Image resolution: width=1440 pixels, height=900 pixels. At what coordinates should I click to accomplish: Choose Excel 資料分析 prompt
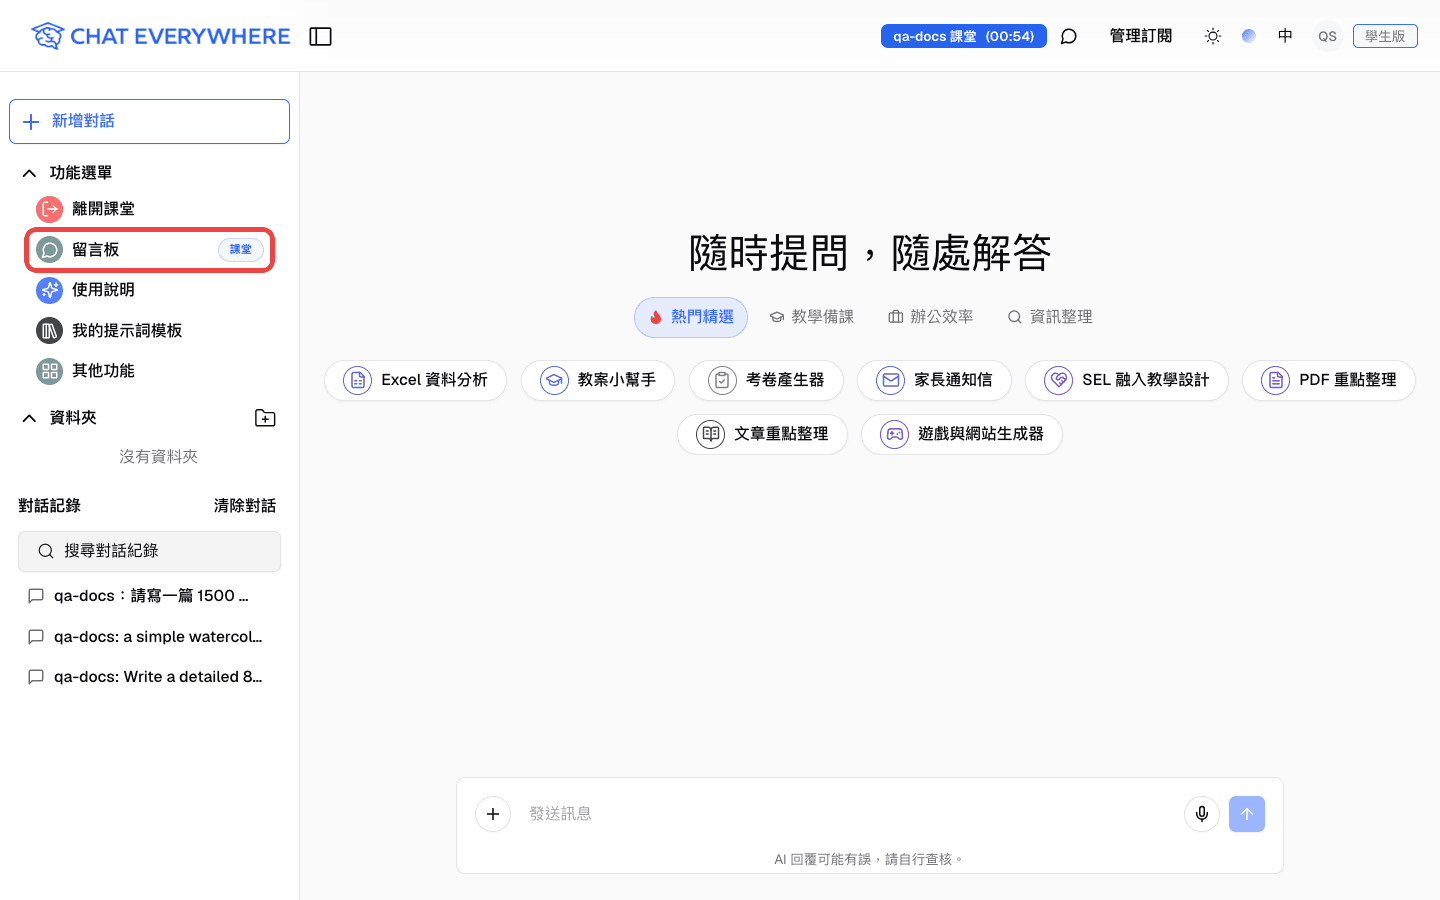point(415,380)
